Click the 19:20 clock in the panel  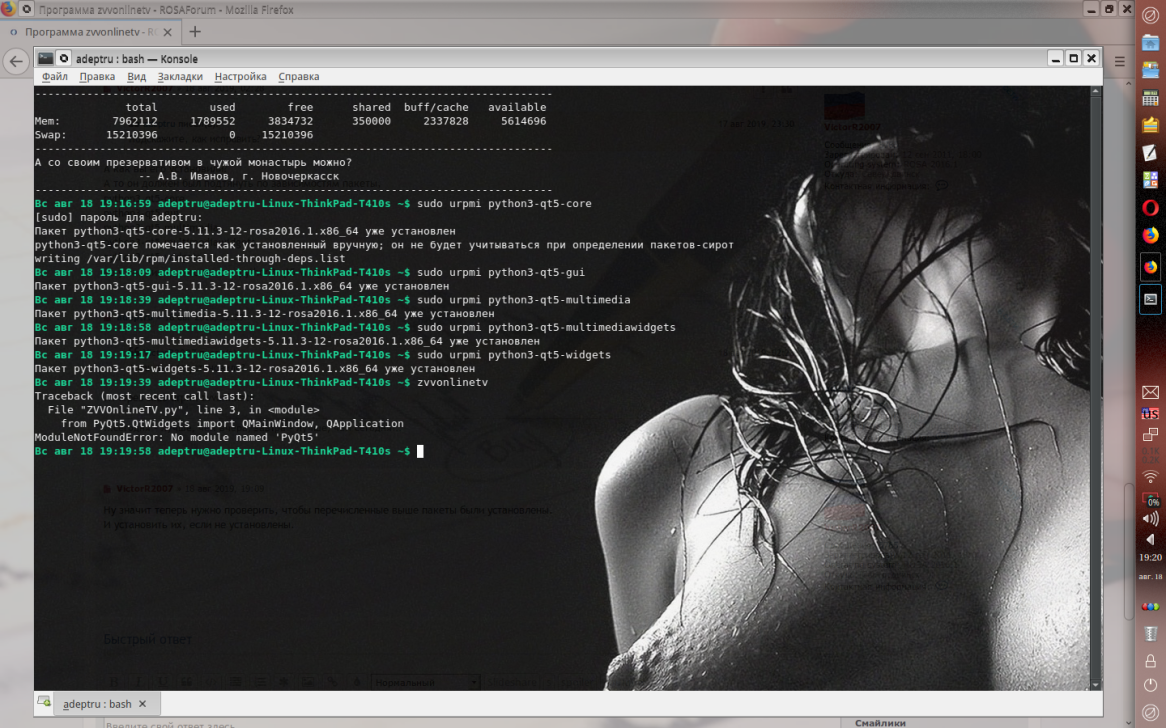(1150, 557)
